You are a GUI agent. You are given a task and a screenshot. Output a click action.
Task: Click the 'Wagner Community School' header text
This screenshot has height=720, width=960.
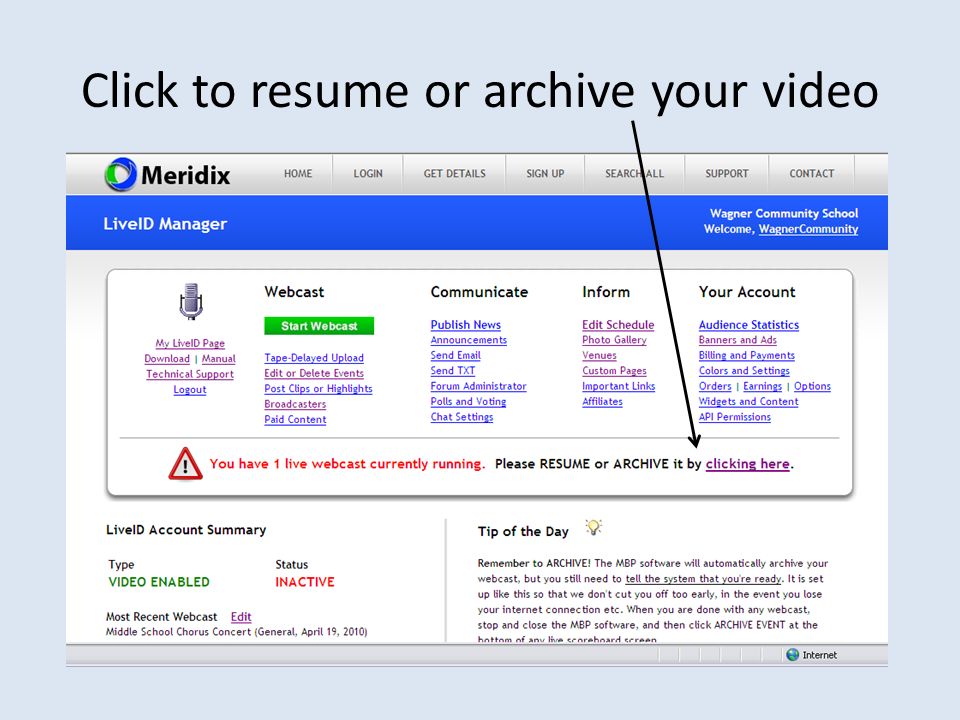point(784,213)
